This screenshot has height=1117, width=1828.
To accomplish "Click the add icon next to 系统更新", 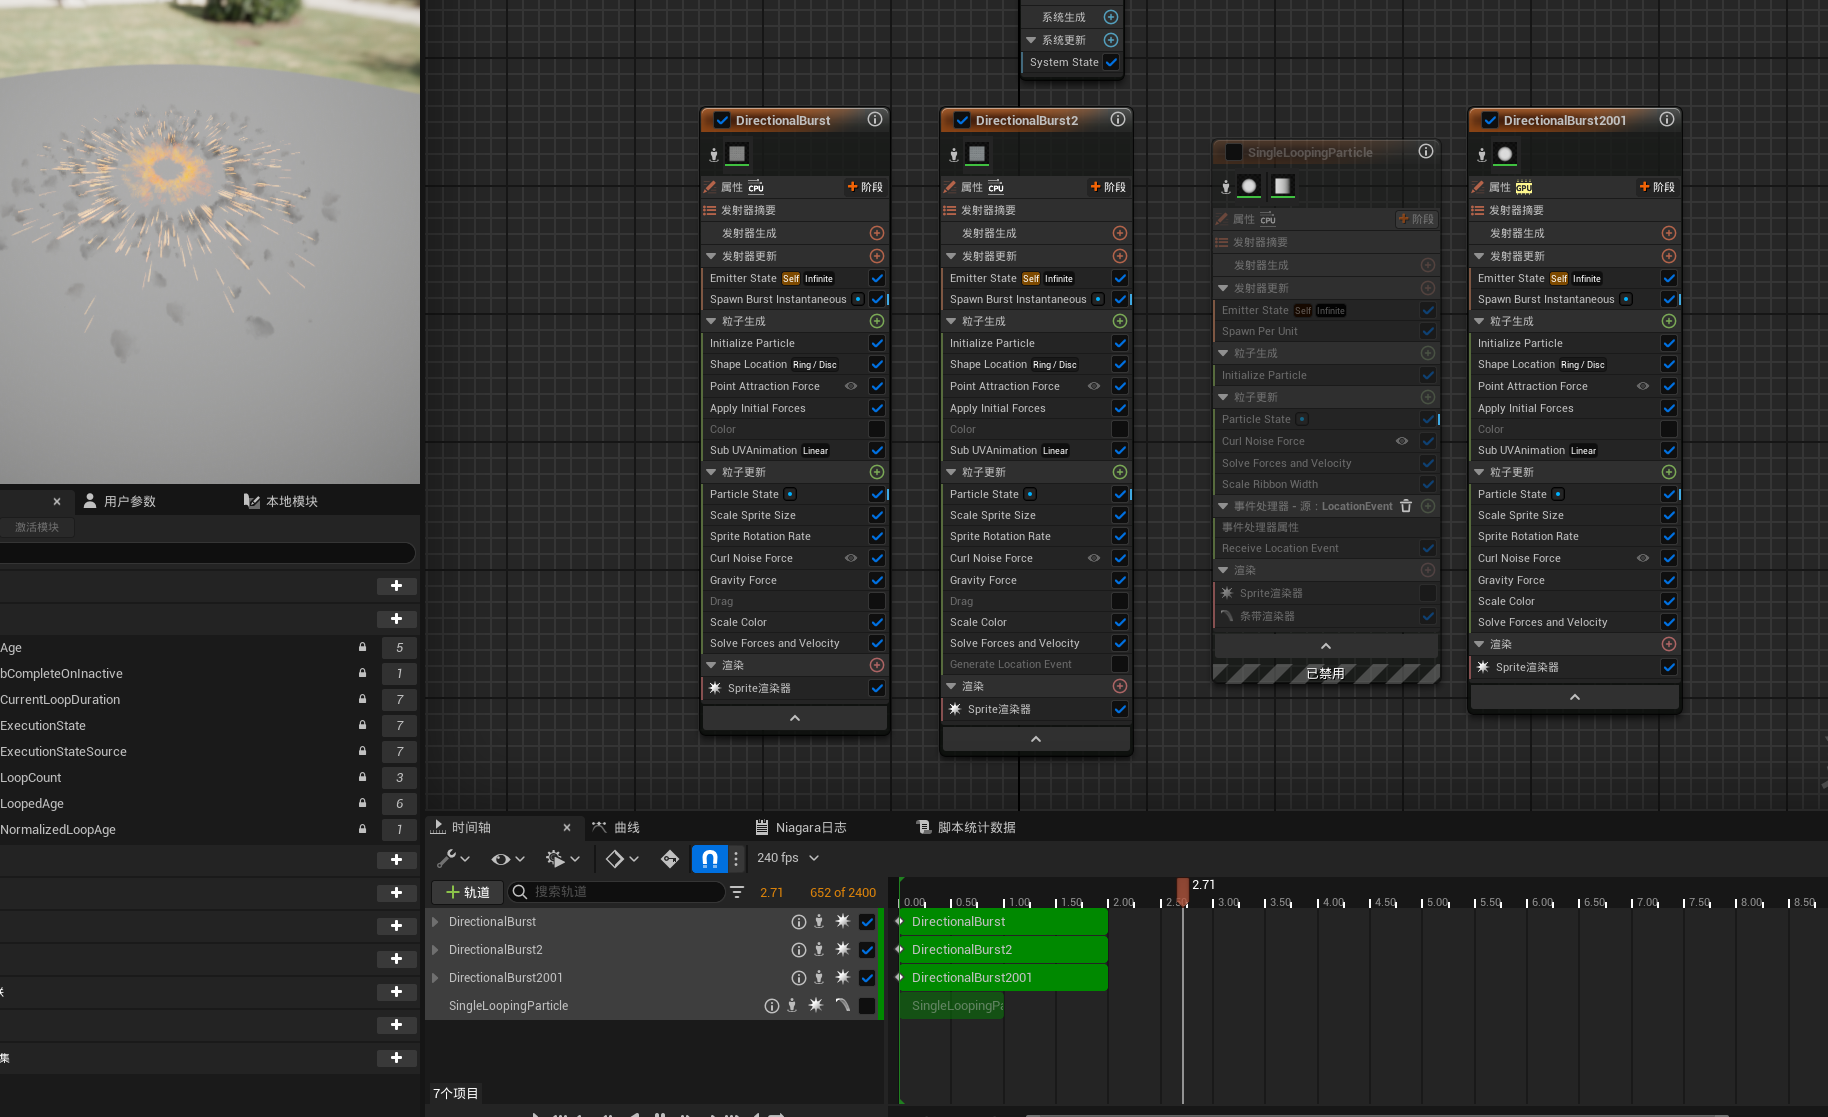I will click(1111, 40).
